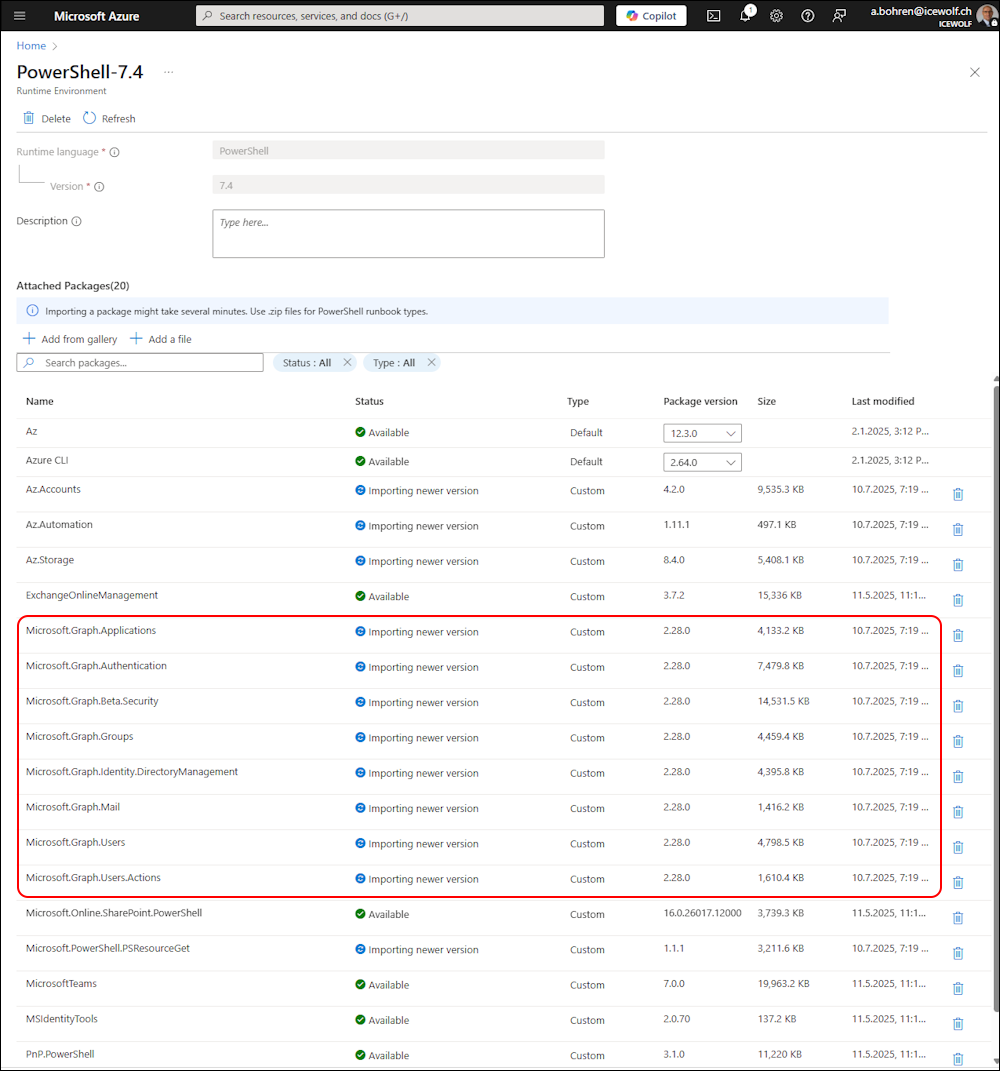Show info tooltip for Version

pos(99,186)
